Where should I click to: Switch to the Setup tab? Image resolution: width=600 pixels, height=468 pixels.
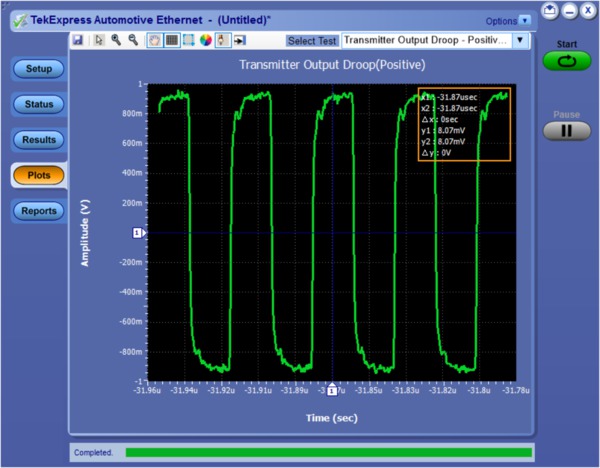pyautogui.click(x=39, y=69)
